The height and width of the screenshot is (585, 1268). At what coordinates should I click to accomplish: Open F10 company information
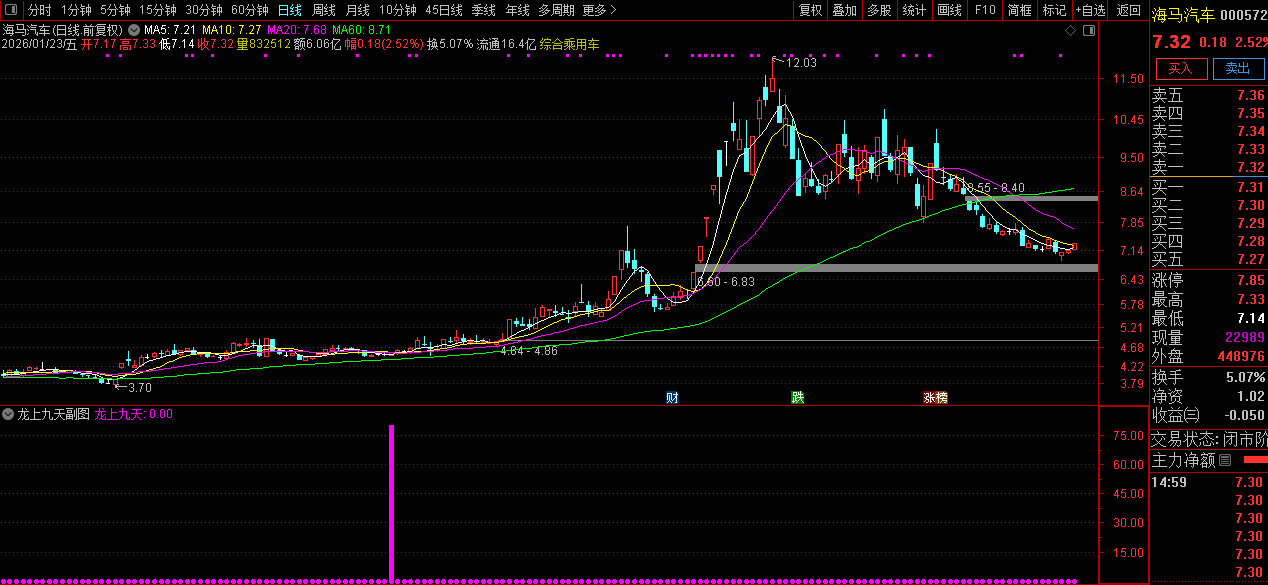click(985, 10)
